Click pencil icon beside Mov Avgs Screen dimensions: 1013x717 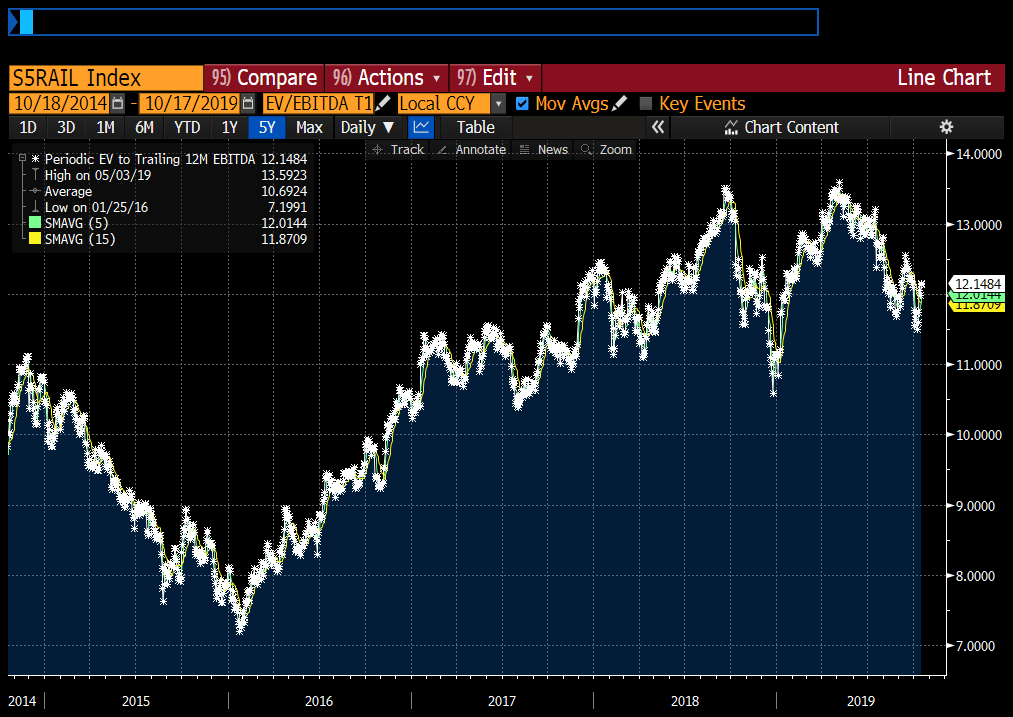coord(620,103)
